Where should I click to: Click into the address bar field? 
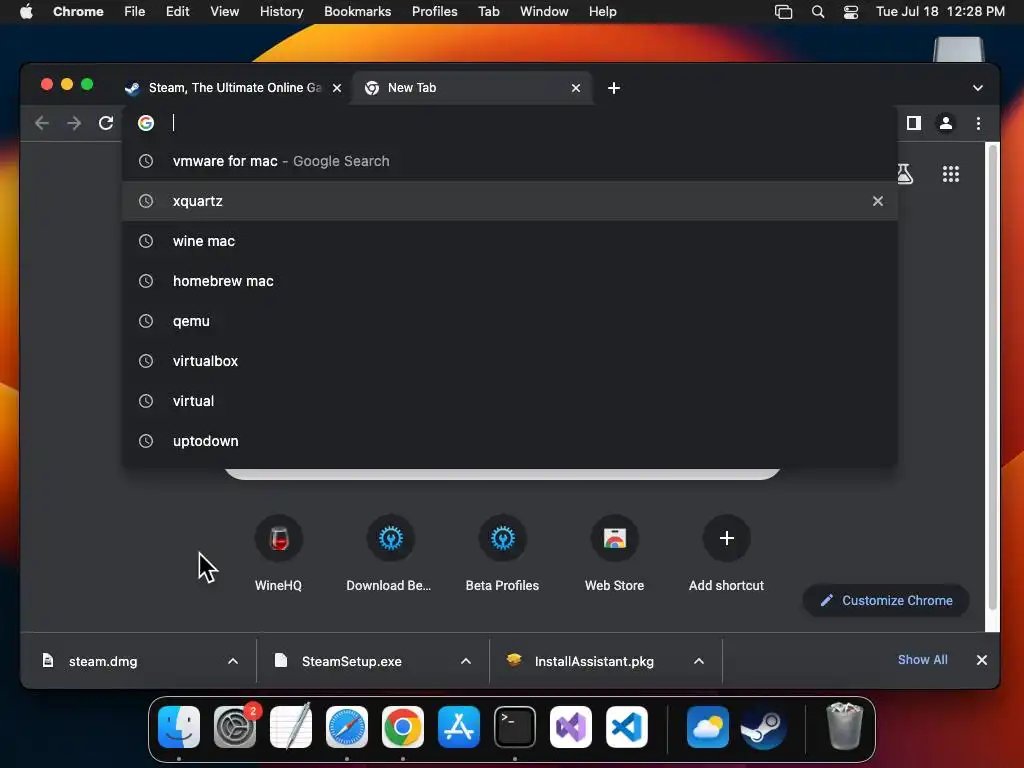pyautogui.click(x=509, y=123)
